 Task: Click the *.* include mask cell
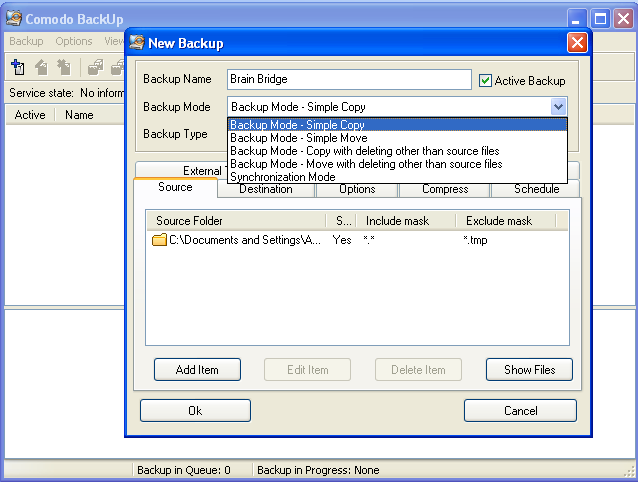(369, 240)
